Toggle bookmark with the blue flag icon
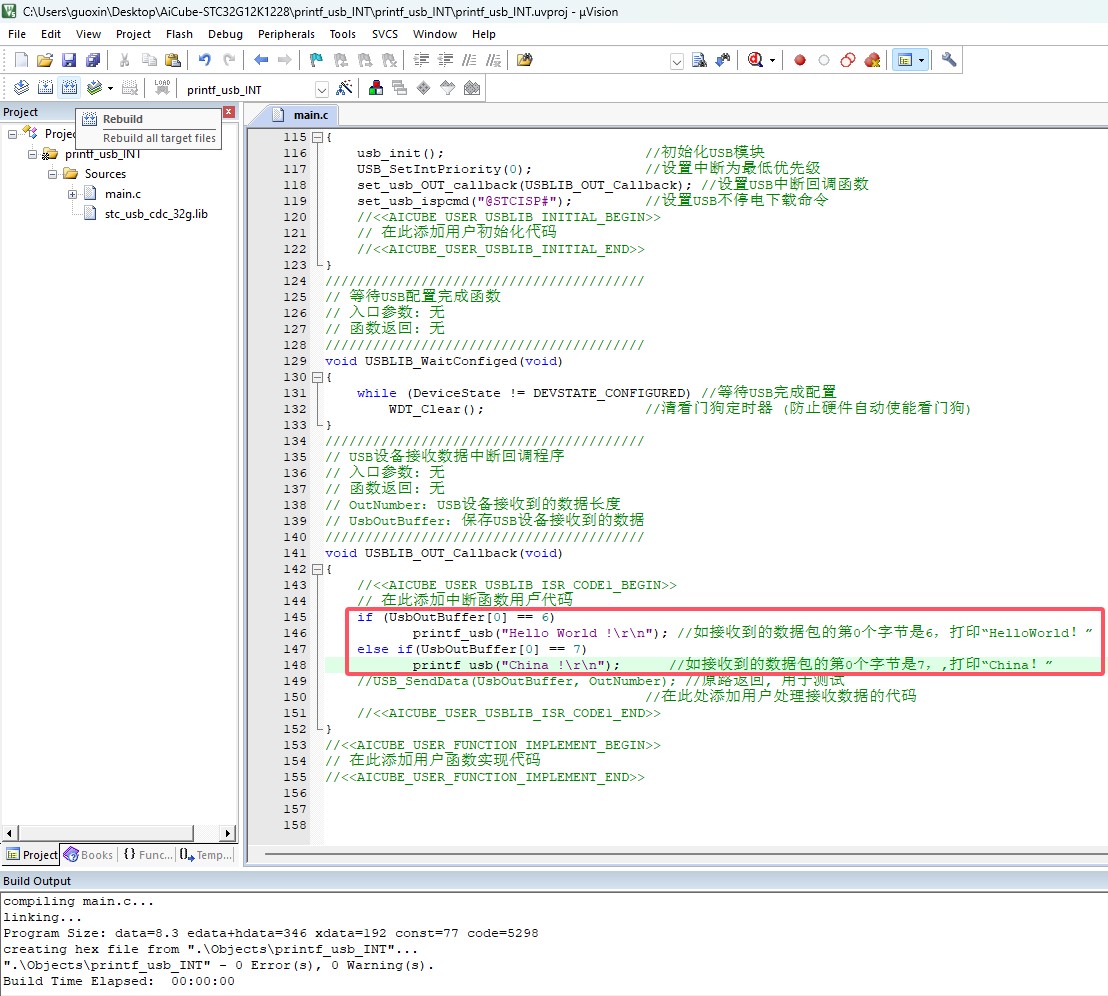The image size is (1108, 996). coord(316,60)
